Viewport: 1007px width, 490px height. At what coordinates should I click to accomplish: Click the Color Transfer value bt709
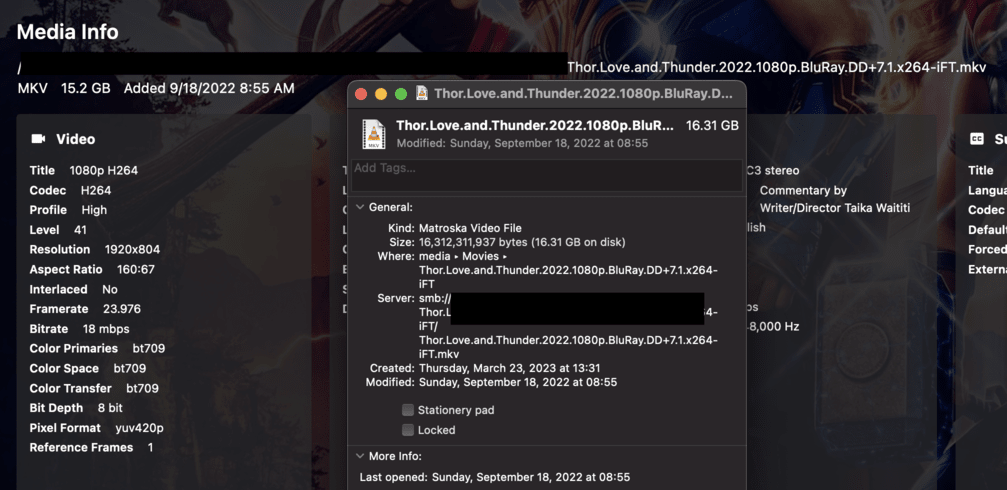142,389
